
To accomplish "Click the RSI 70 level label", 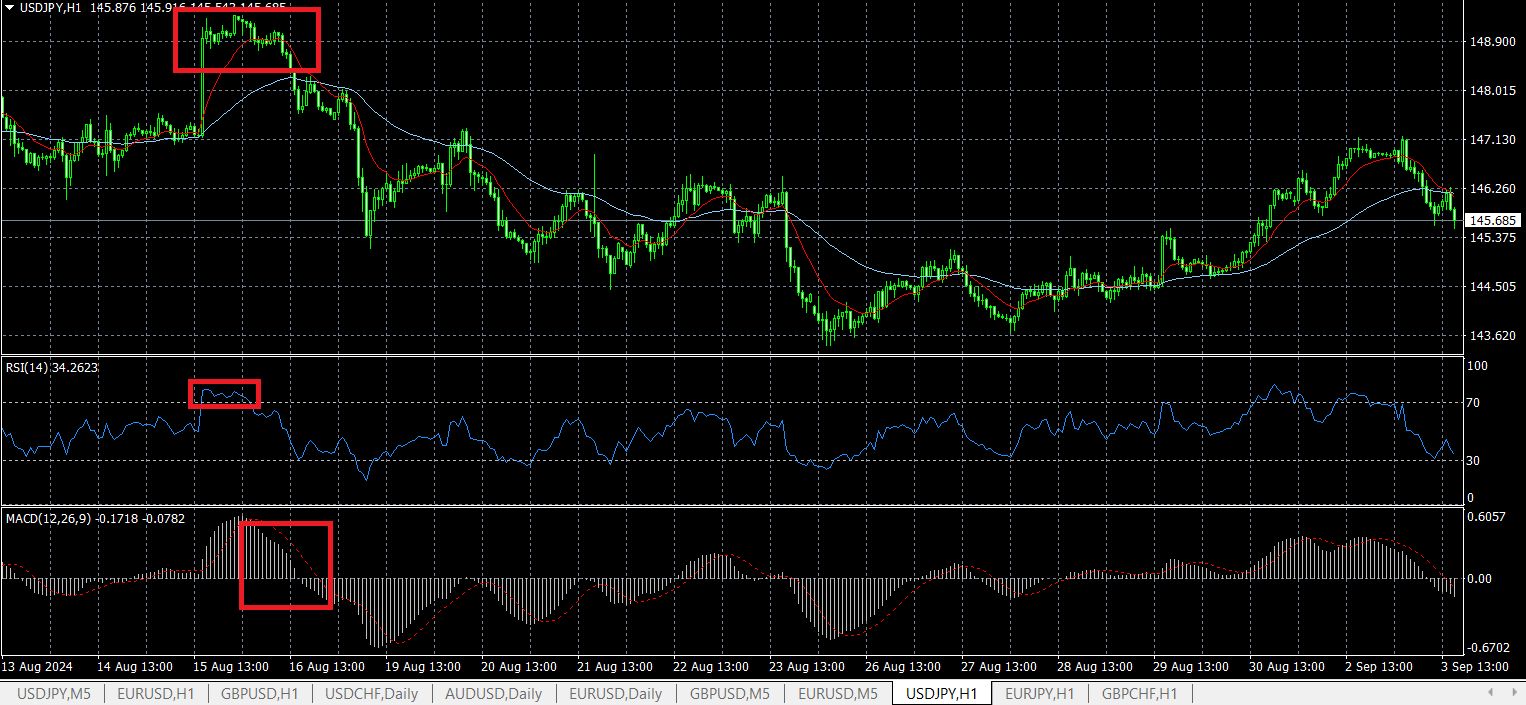I will tap(1473, 403).
